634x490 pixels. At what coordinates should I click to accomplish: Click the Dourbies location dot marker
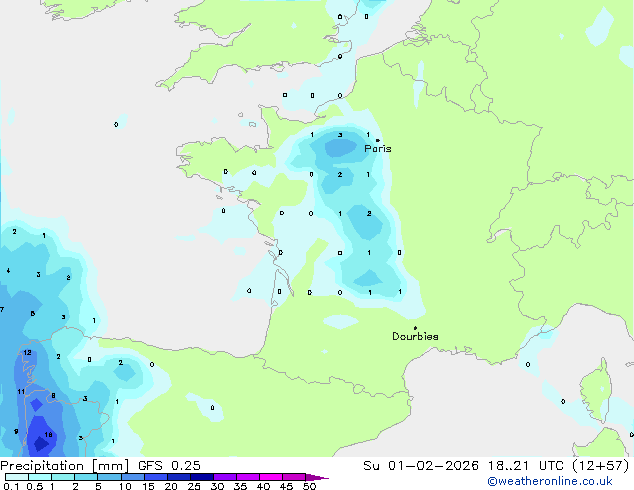pyautogui.click(x=415, y=328)
